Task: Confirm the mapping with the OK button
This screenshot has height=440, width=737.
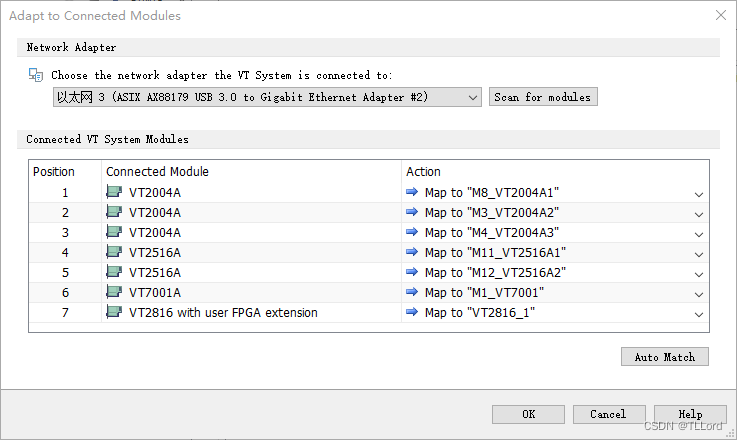Action: [x=528, y=414]
